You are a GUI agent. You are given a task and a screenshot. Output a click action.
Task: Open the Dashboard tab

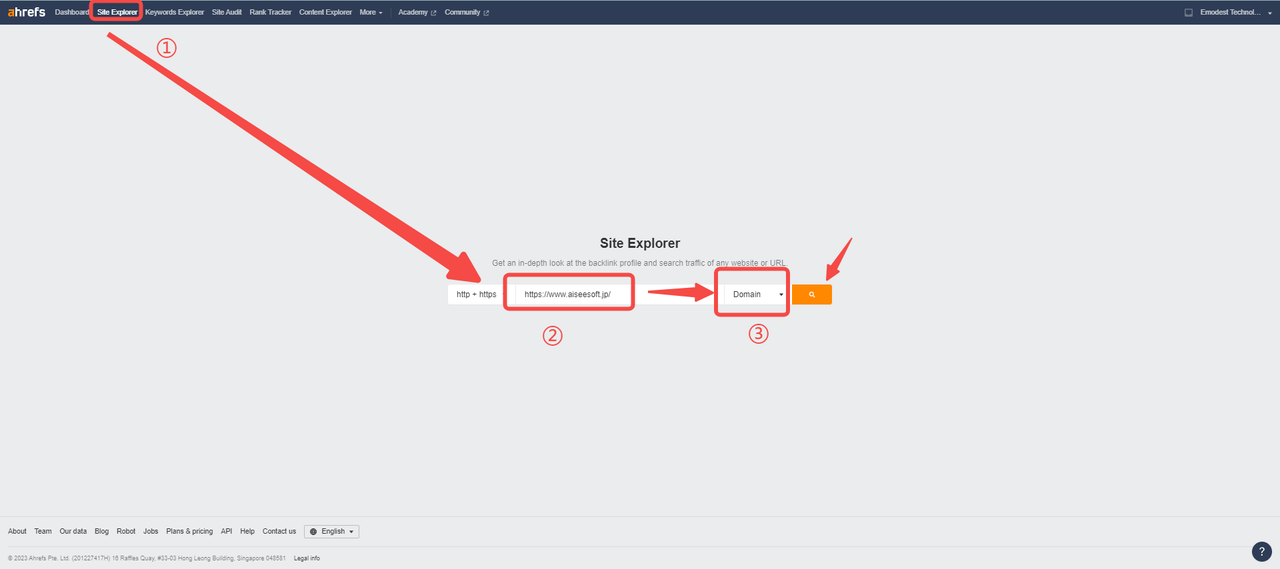click(72, 12)
